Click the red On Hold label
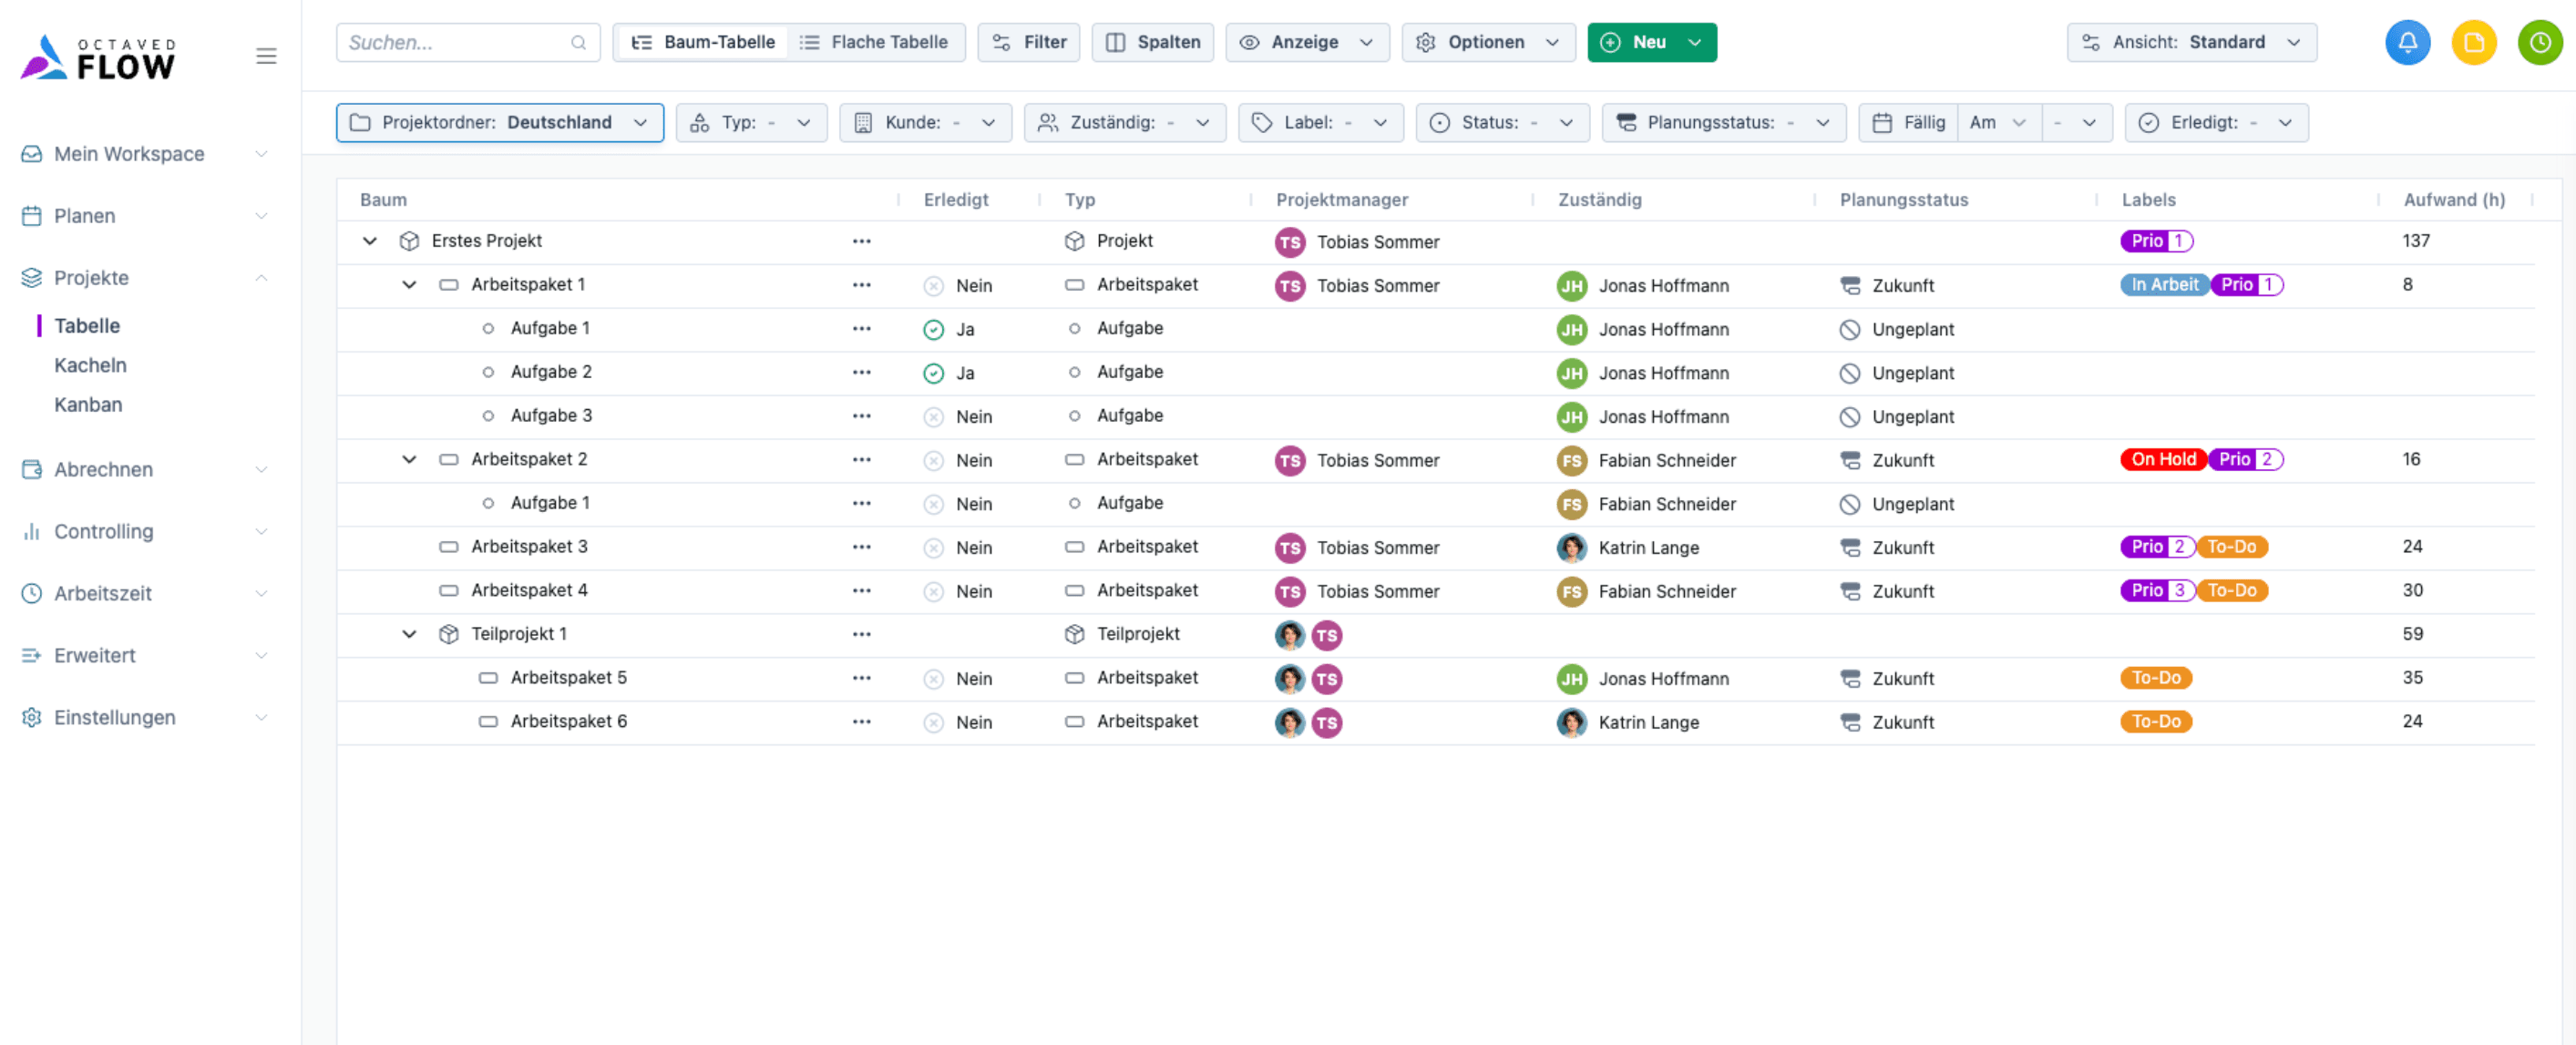Image resolution: width=2576 pixels, height=1045 pixels. [x=2162, y=459]
